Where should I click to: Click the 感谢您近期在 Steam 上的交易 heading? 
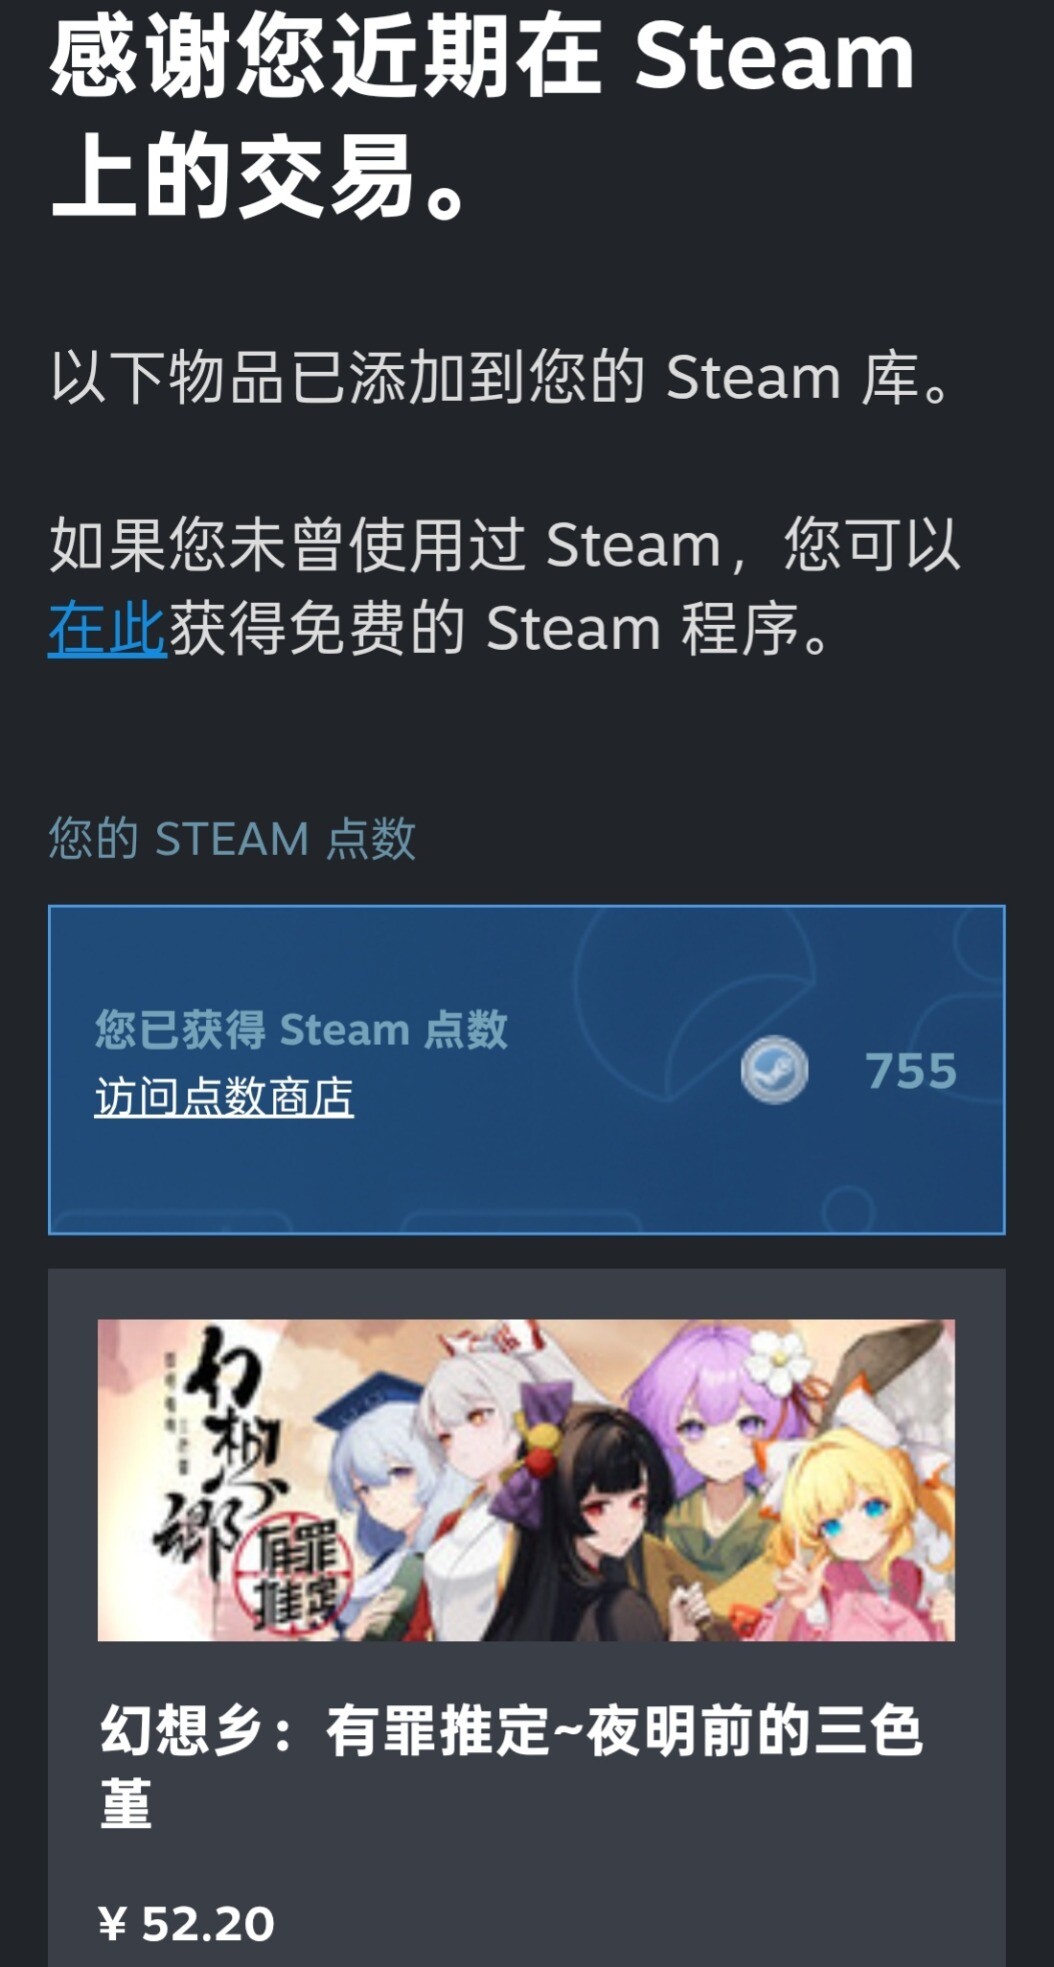[482, 118]
